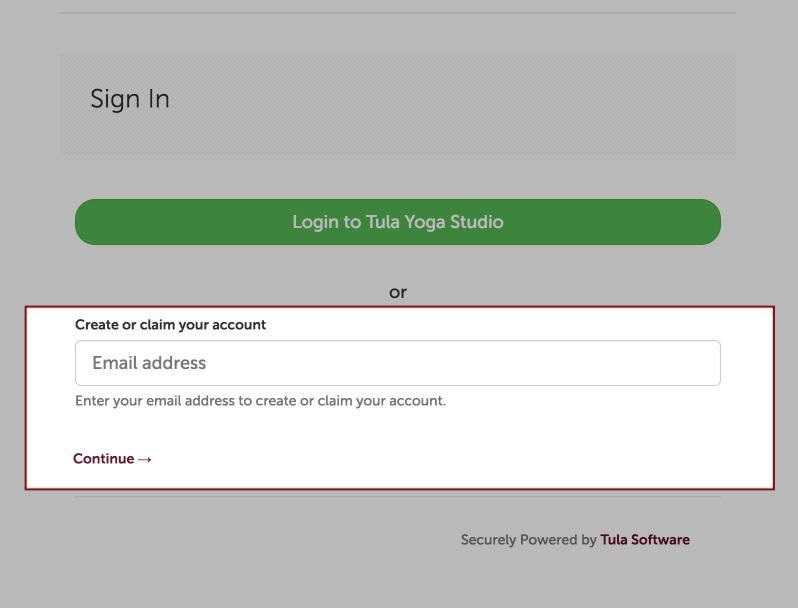Focus the Email address input field

click(x=397, y=363)
